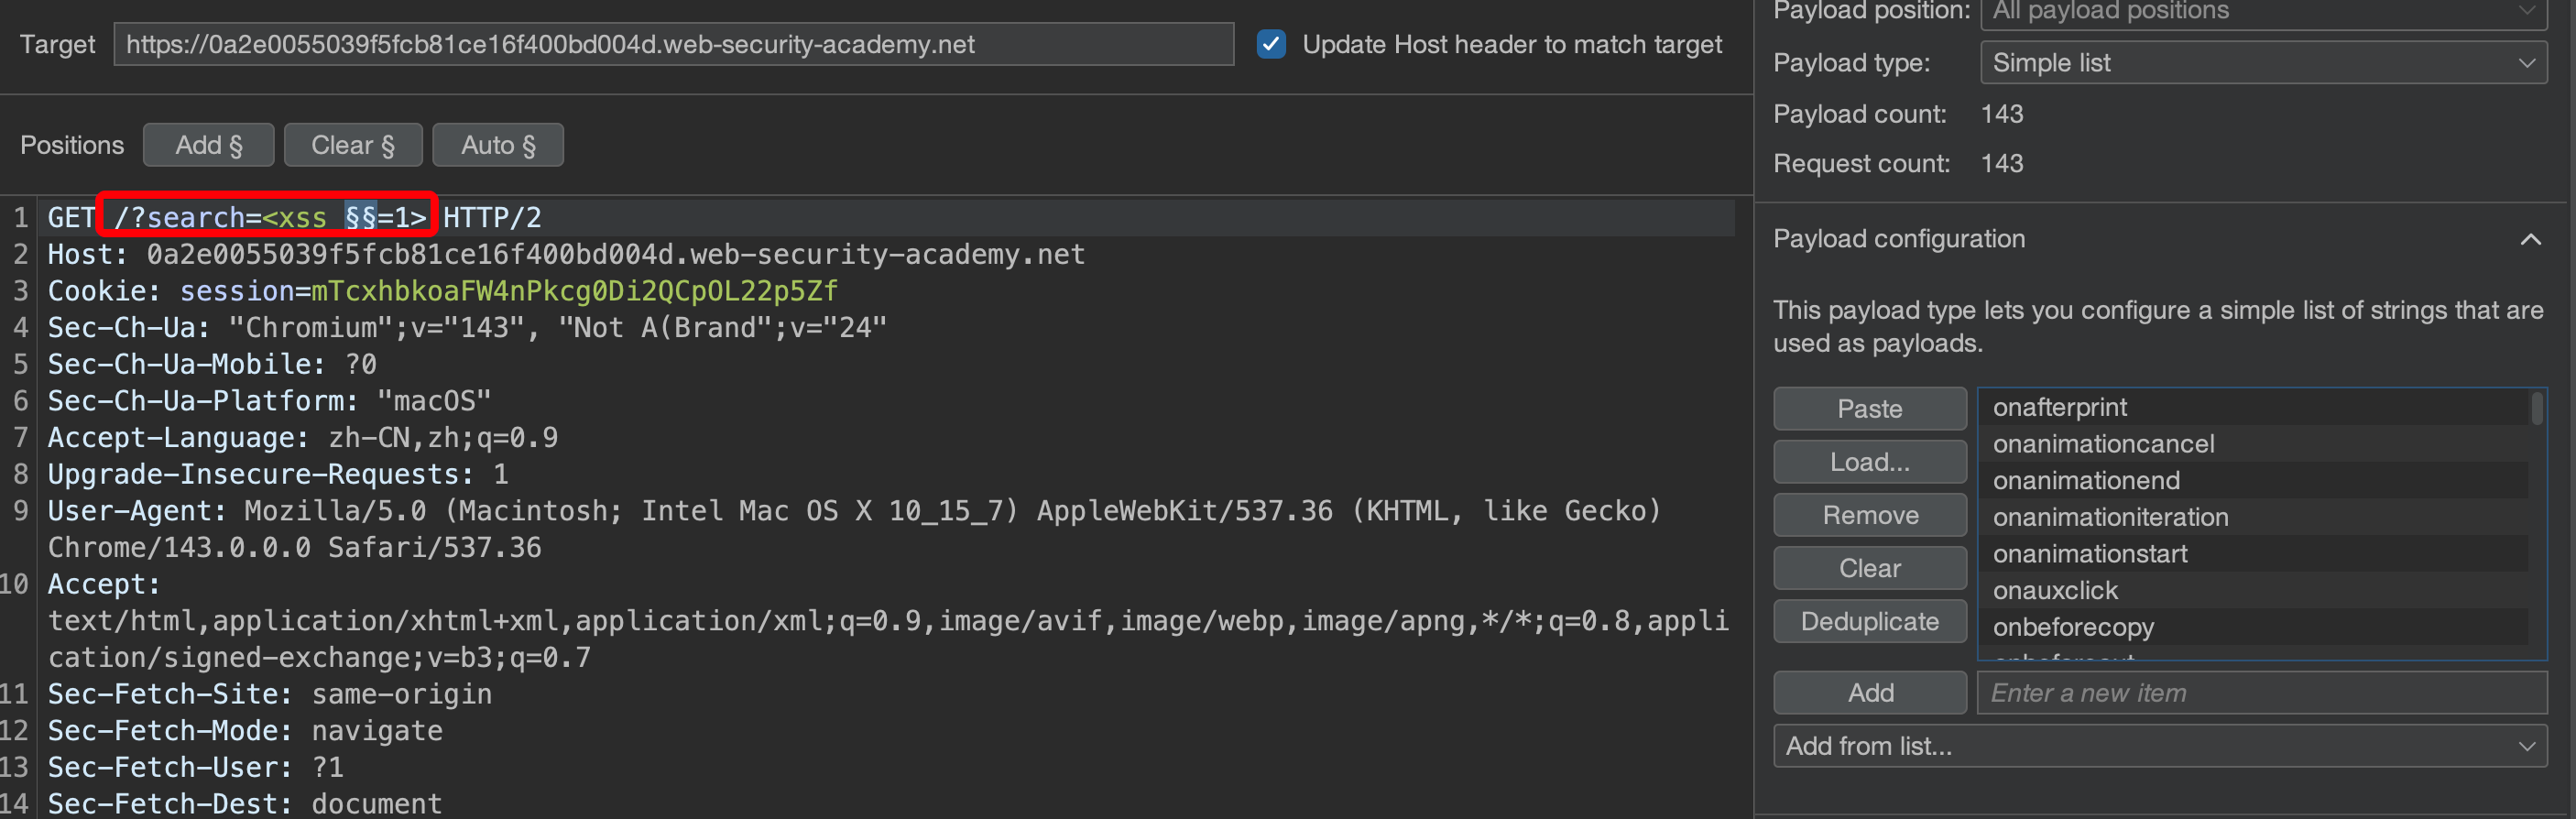Image resolution: width=2576 pixels, height=819 pixels.
Task: Select onanimationend in the payload list
Action: click(x=2085, y=480)
